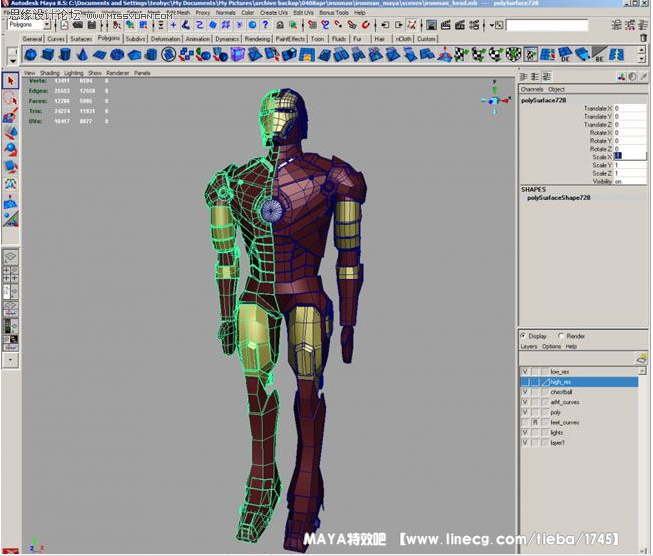Click the shelf icon labeled BE
The height and width of the screenshot is (556, 653).
pyautogui.click(x=600, y=55)
